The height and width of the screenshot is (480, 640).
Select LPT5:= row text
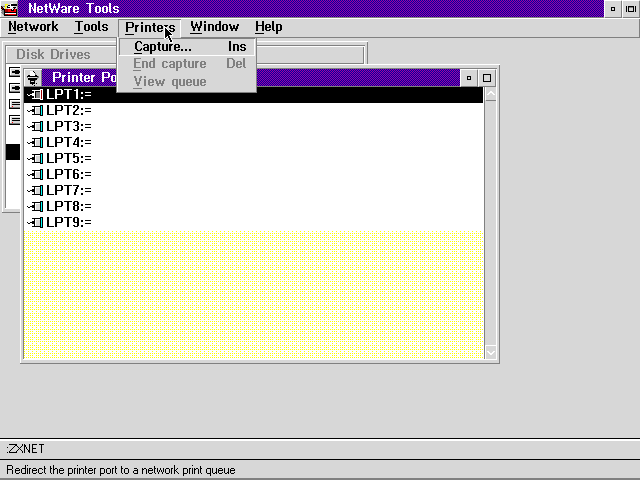(69, 158)
